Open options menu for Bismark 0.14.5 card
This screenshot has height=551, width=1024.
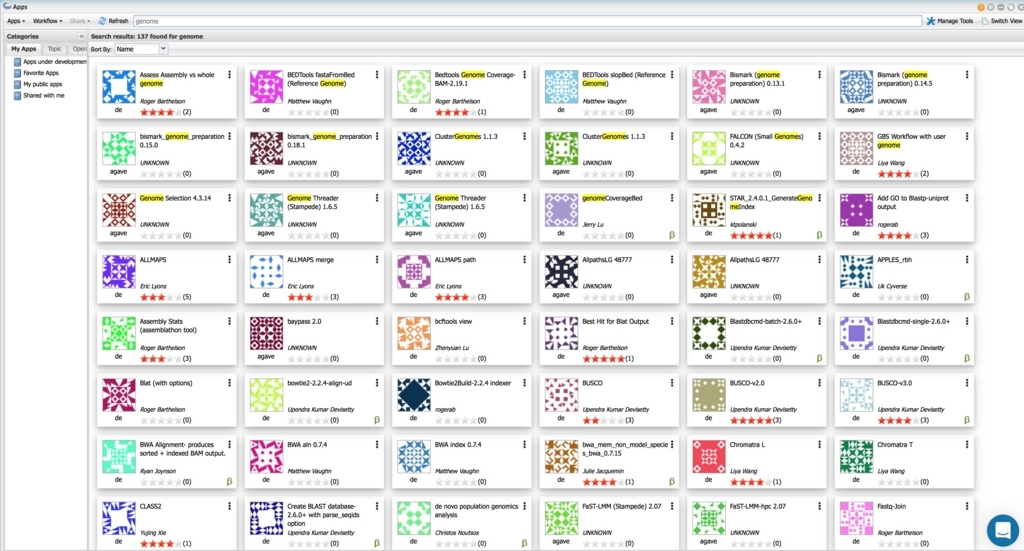pyautogui.click(x=967, y=75)
